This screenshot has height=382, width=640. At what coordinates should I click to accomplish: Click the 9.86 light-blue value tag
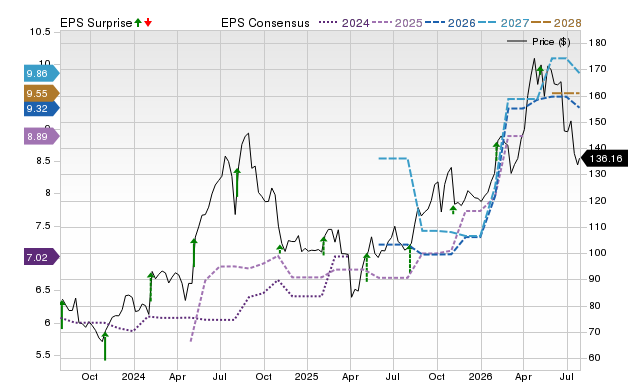42,73
